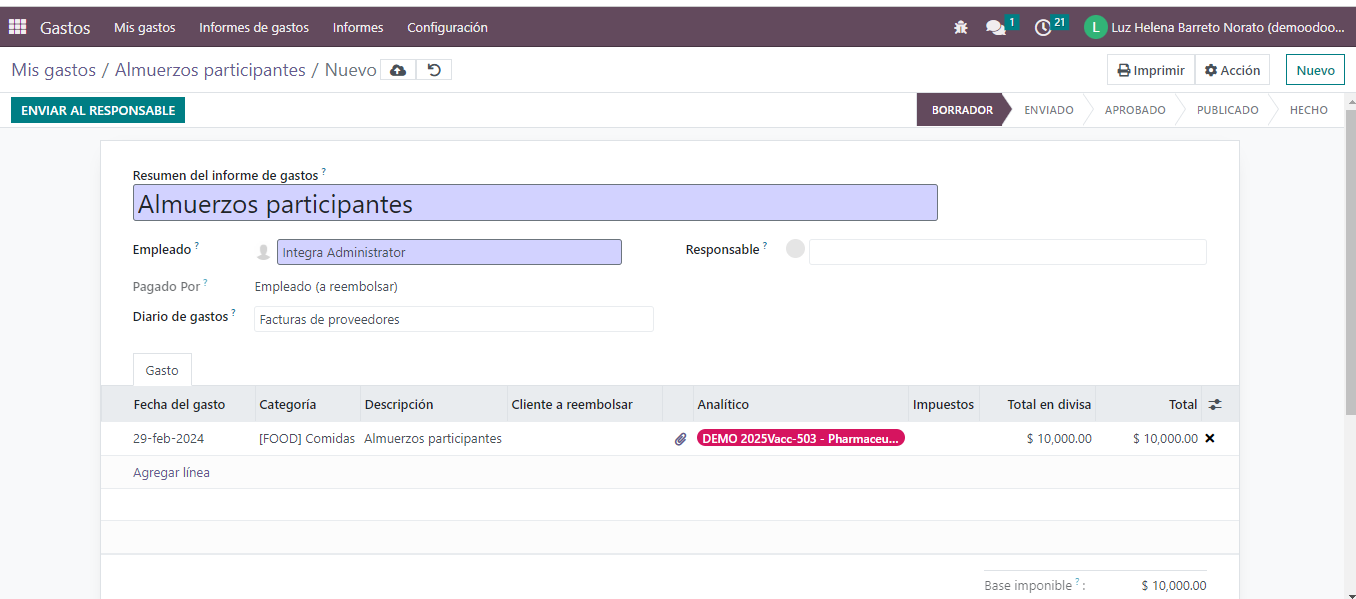
Task: Open the Diario de gastos dropdown
Action: [453, 320]
